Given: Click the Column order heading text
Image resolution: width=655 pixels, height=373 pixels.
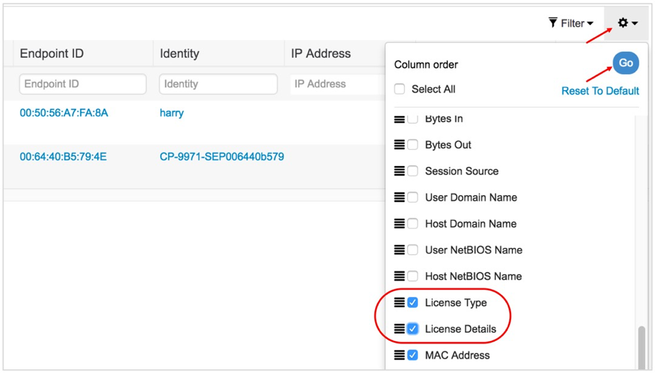Looking at the screenshot, I should coord(426,65).
